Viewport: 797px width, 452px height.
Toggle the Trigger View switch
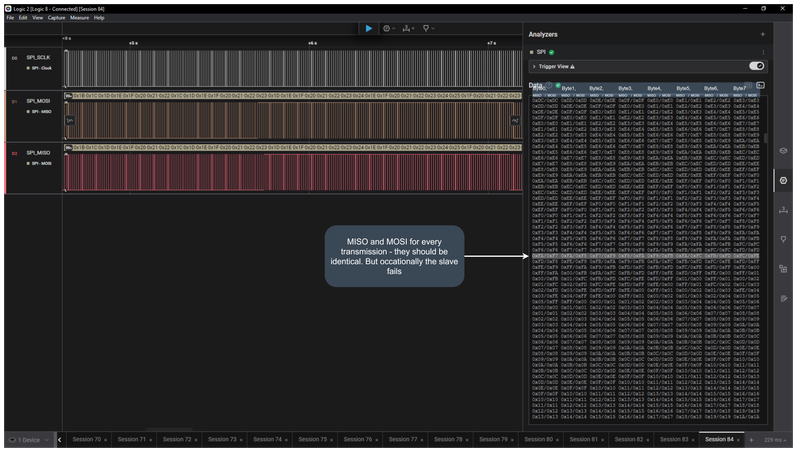point(756,66)
